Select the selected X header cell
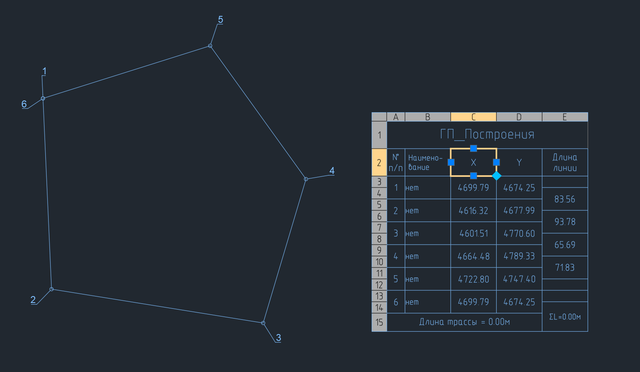Viewport: 640px width, 372px height. coord(473,163)
